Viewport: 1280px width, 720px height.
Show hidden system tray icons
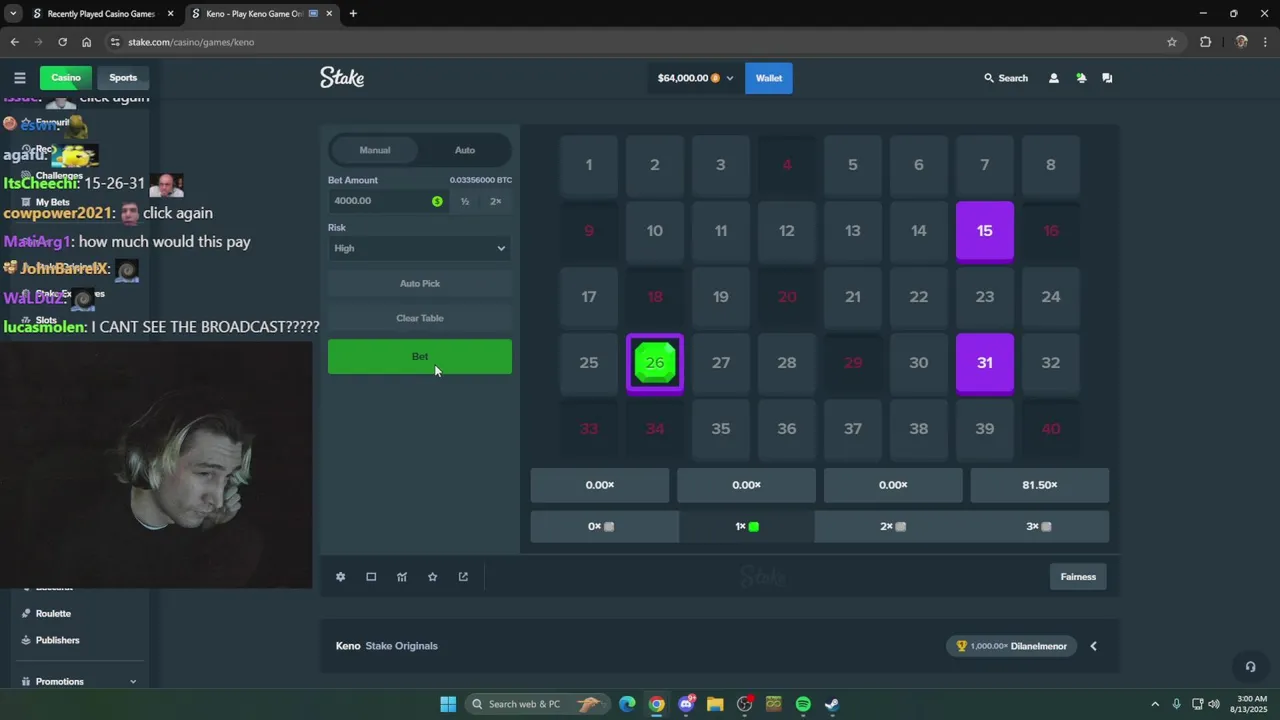[x=1155, y=704]
